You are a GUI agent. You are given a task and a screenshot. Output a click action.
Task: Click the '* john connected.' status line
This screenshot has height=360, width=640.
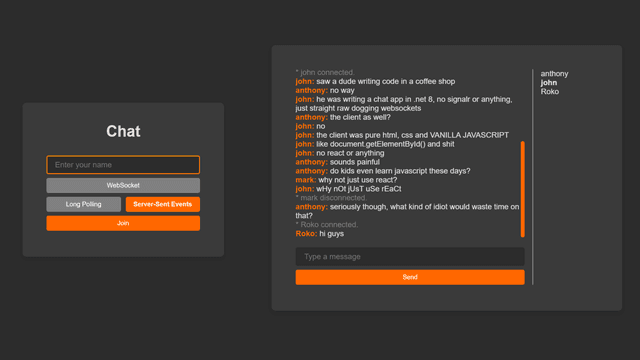(x=325, y=72)
